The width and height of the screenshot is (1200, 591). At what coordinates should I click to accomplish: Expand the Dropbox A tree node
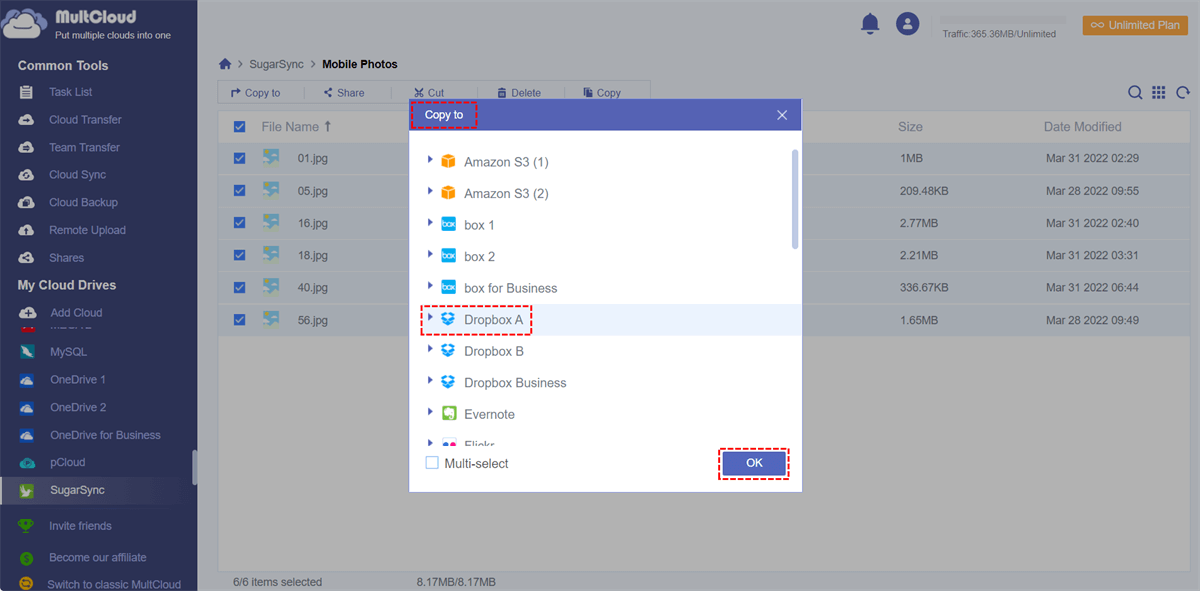[430, 318]
